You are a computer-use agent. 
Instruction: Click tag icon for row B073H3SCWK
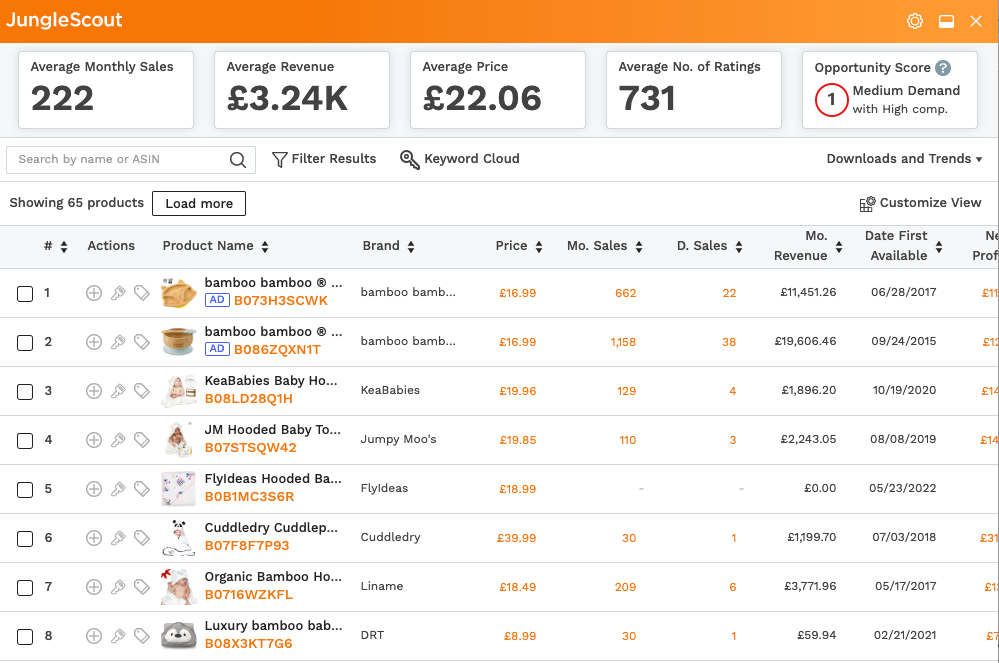point(141,293)
